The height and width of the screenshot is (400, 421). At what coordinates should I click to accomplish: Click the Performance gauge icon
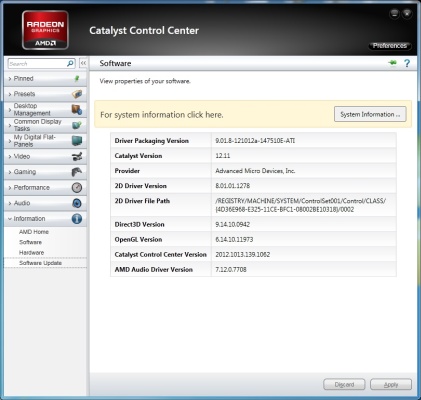[x=77, y=188]
